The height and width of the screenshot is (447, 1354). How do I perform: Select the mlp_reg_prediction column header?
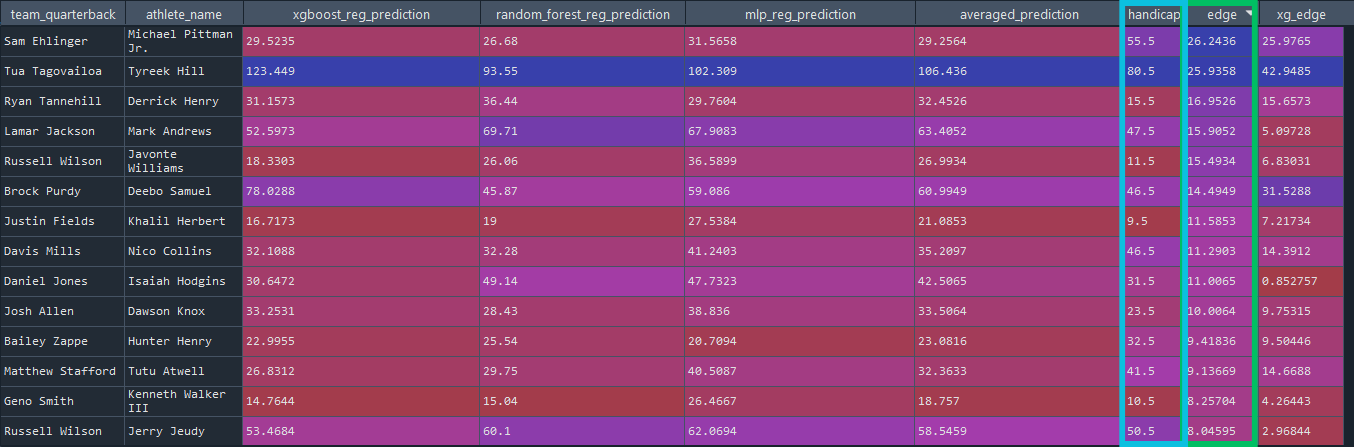(800, 14)
